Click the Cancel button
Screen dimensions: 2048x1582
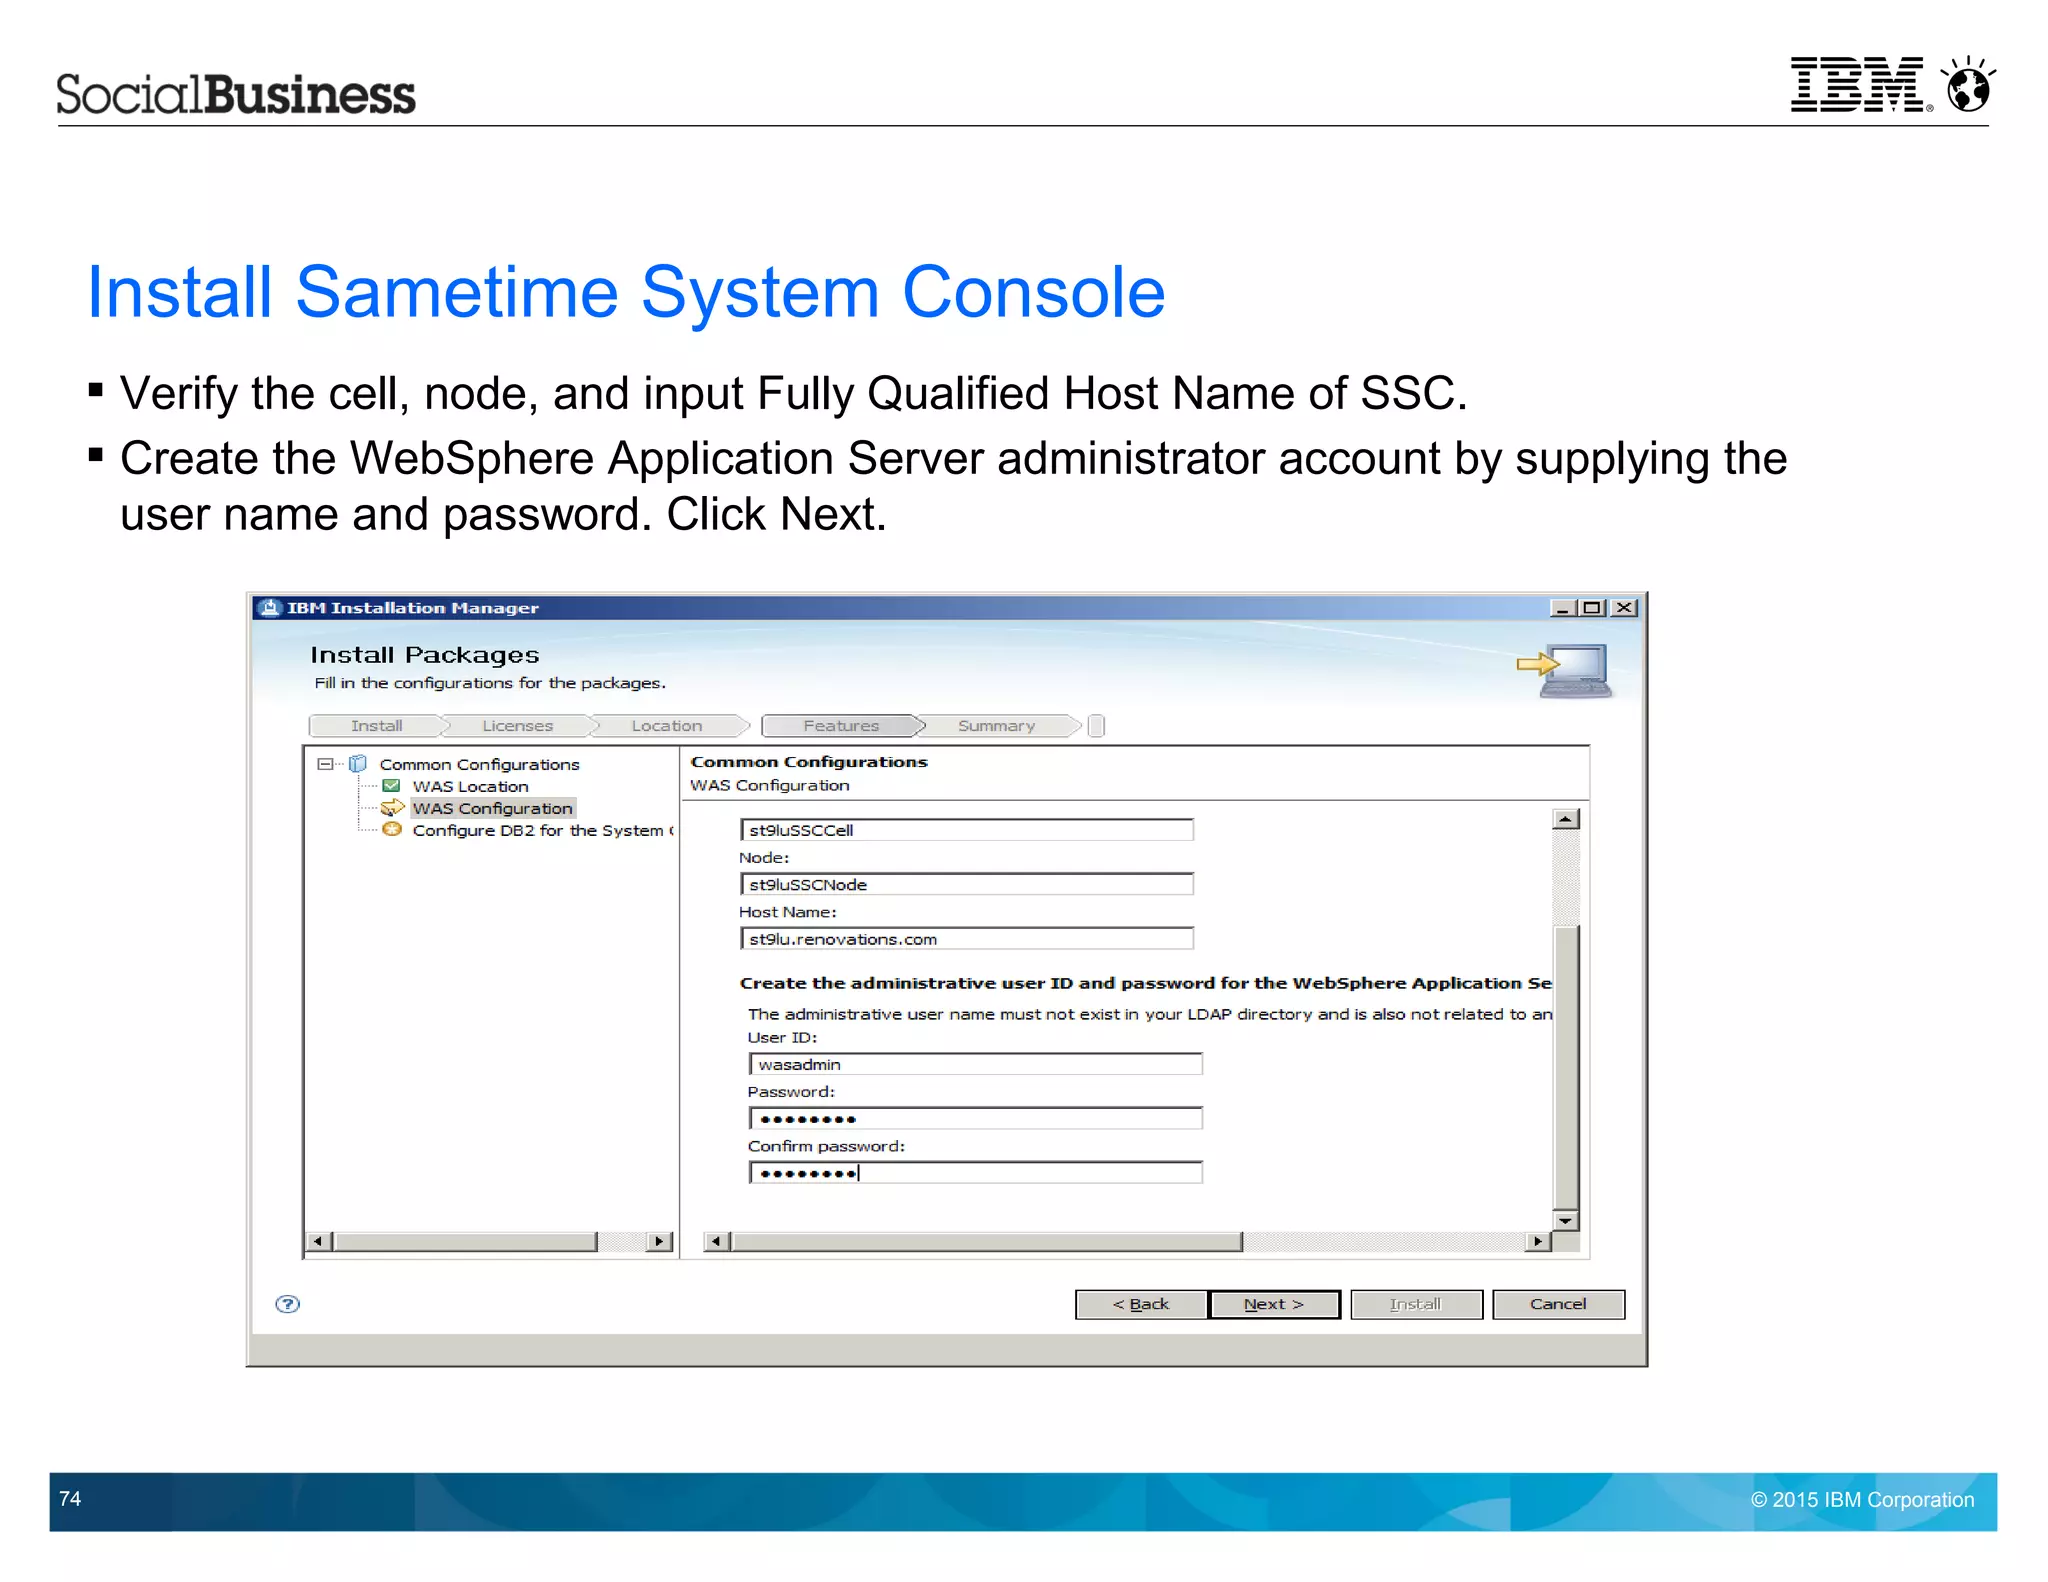[1558, 1304]
